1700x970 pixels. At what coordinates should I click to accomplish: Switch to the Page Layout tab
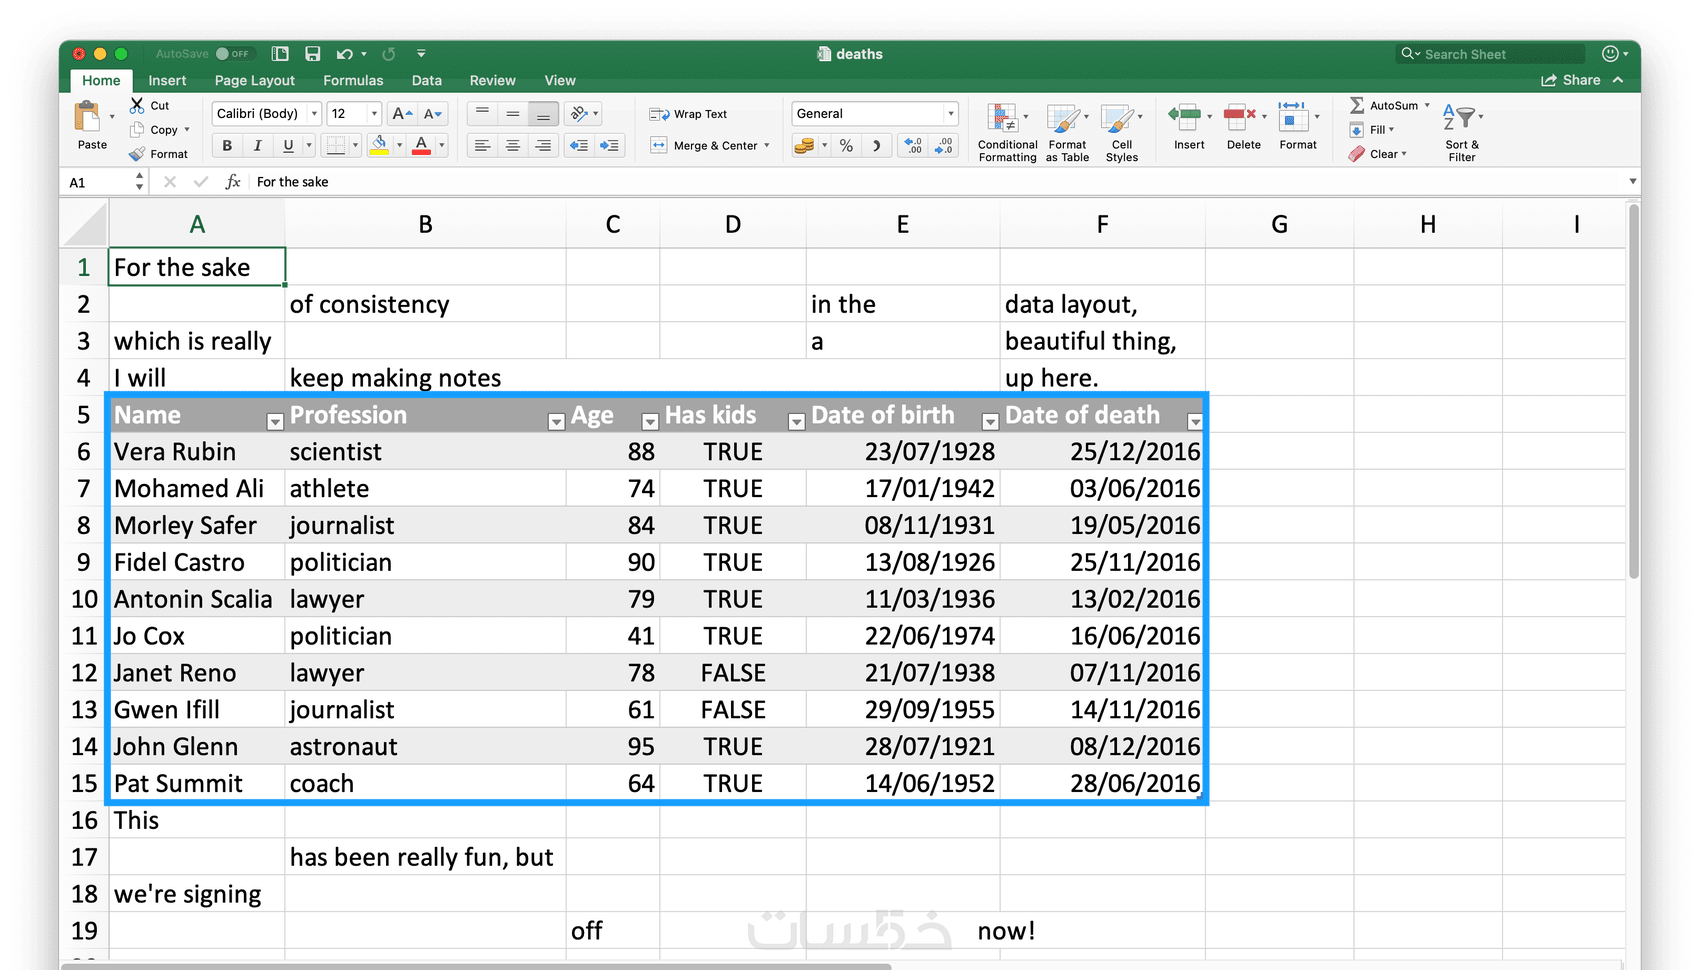pyautogui.click(x=254, y=81)
